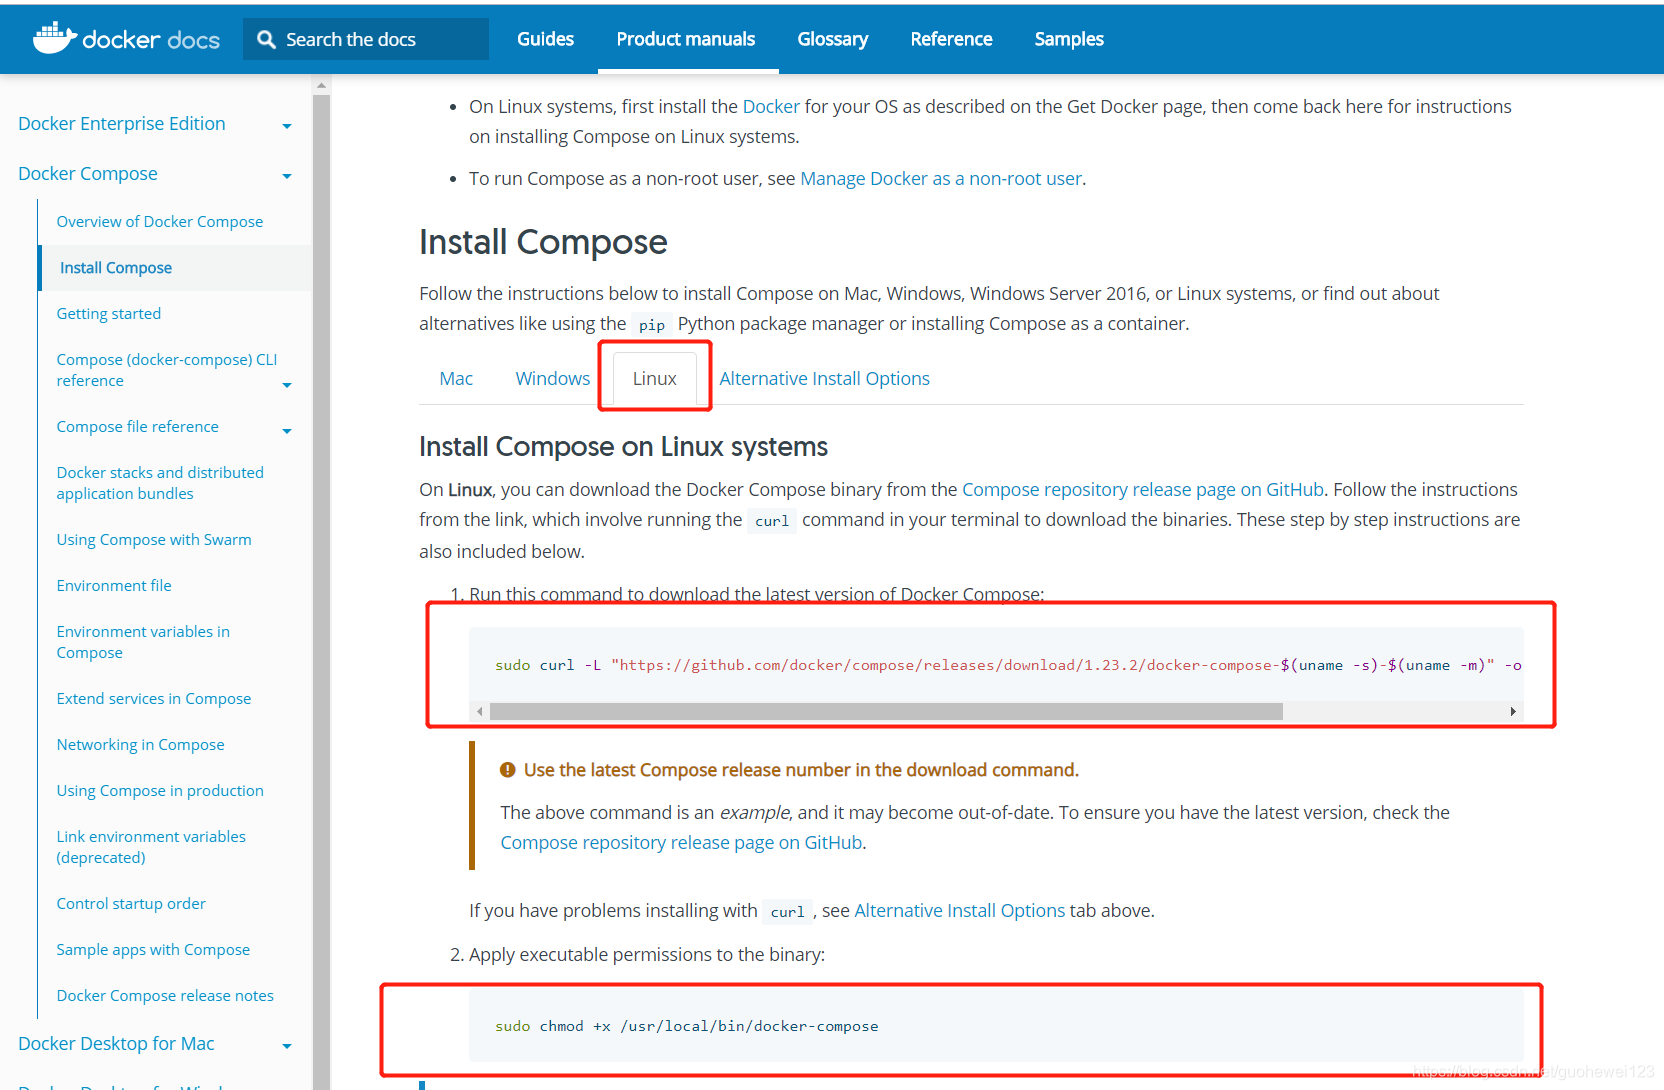
Task: Open Using Compose in production
Action: tap(160, 790)
